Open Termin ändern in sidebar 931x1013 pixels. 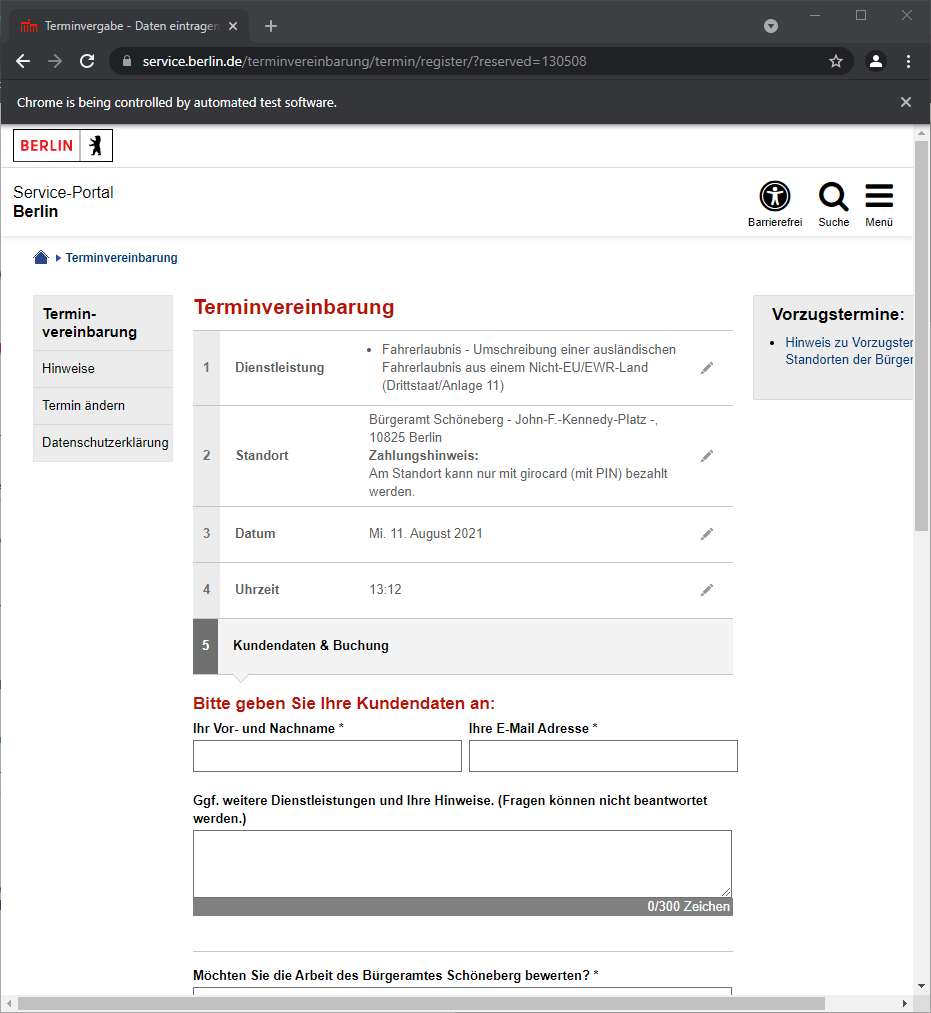(103, 406)
